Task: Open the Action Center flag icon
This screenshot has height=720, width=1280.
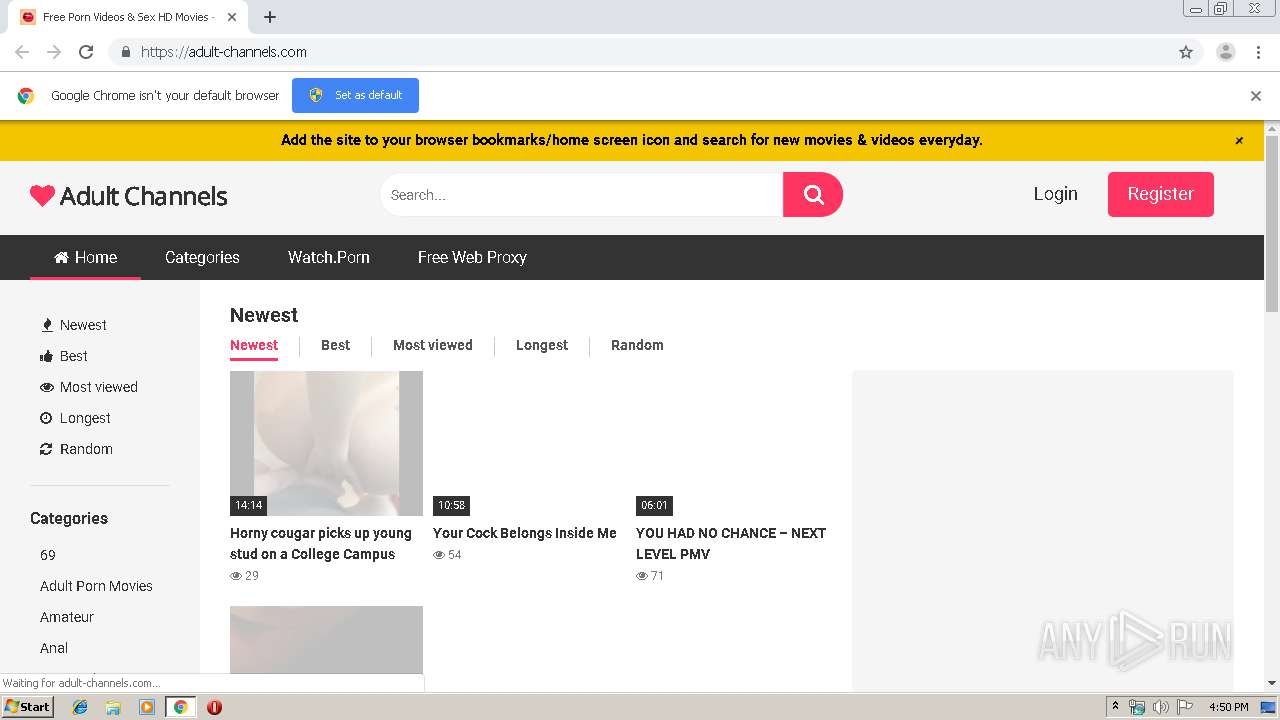Action: pyautogui.click(x=1184, y=707)
